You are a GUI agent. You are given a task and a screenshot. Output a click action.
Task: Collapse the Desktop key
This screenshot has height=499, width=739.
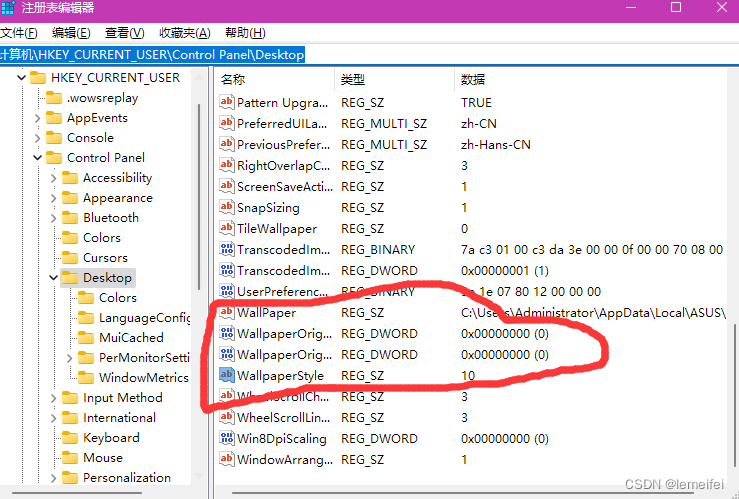[53, 278]
